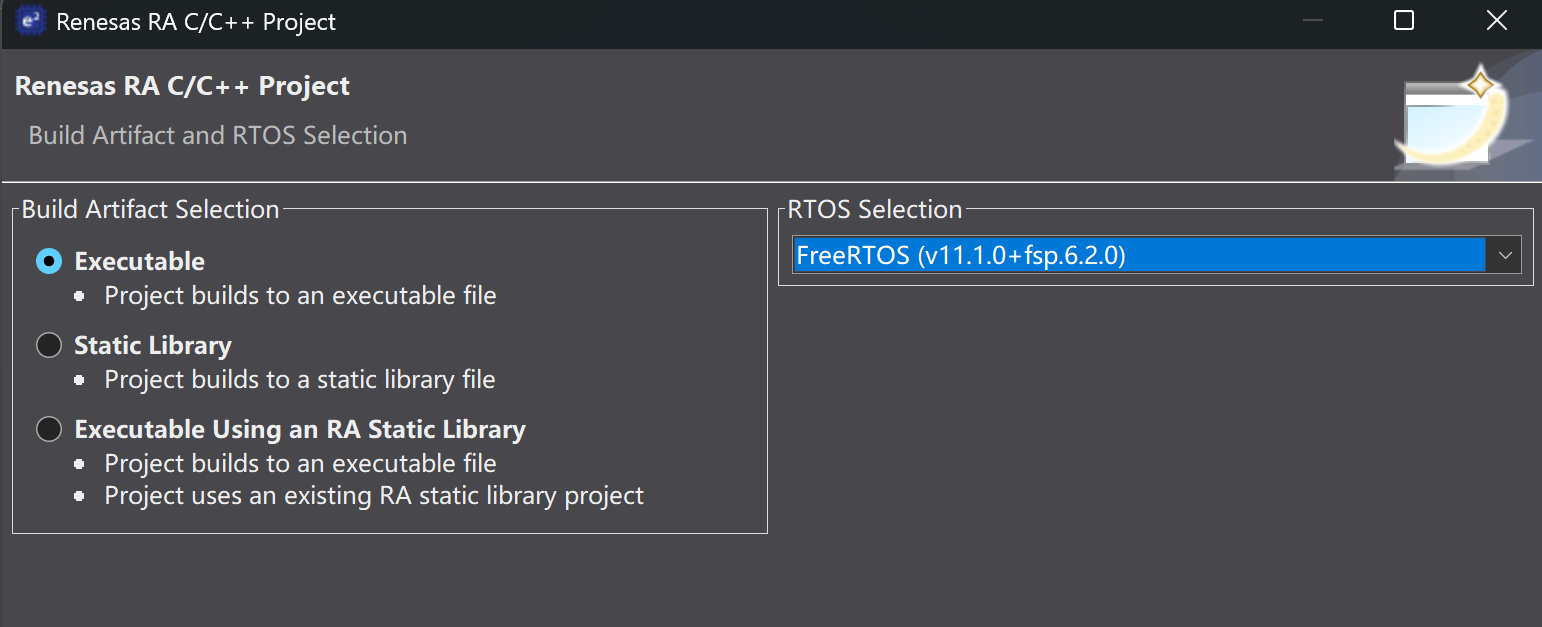Expand the RTOS Selection dropdown arrow
Image resolution: width=1542 pixels, height=627 pixels.
[1504, 256]
